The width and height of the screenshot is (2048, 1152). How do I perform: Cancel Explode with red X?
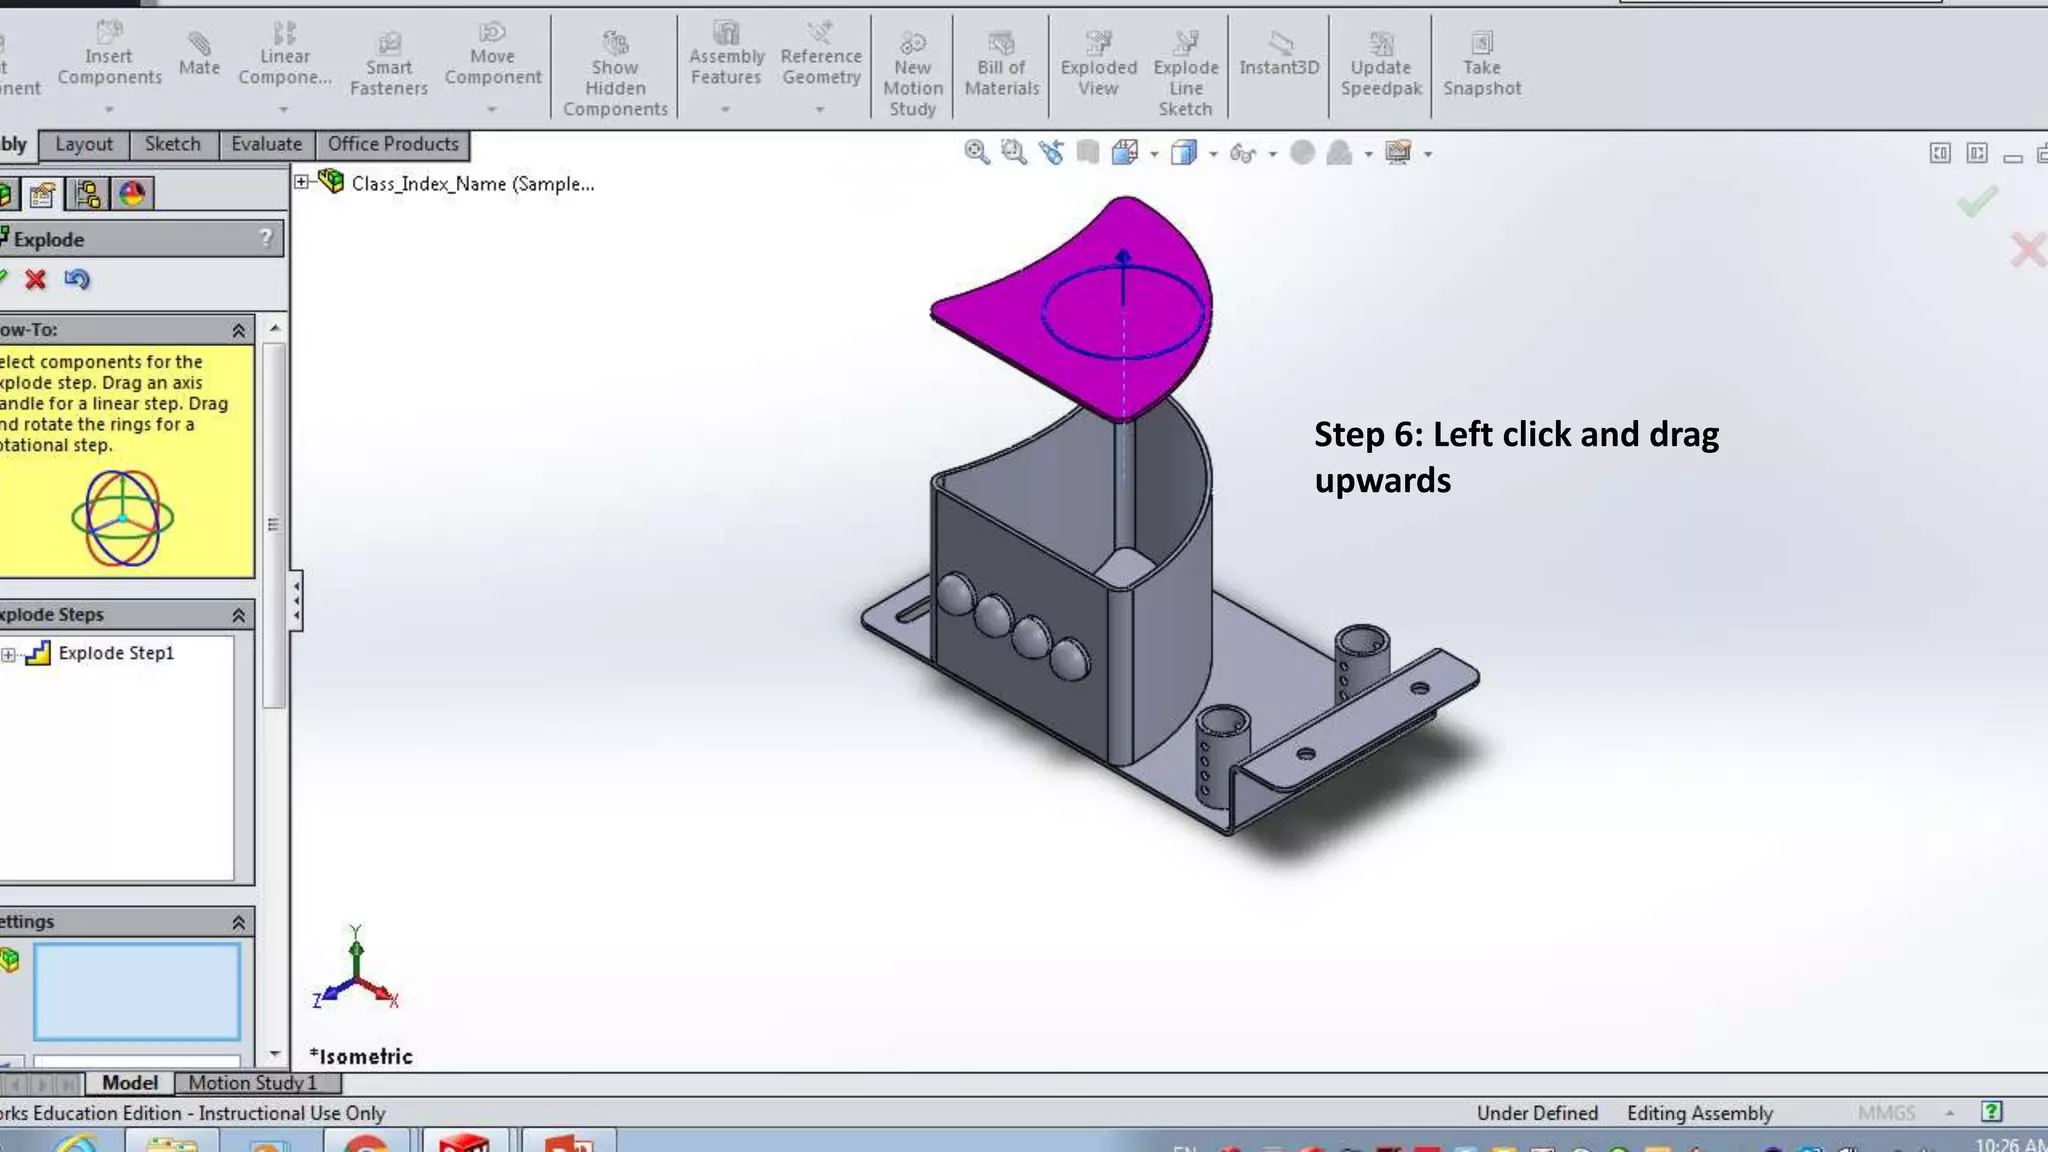[36, 280]
